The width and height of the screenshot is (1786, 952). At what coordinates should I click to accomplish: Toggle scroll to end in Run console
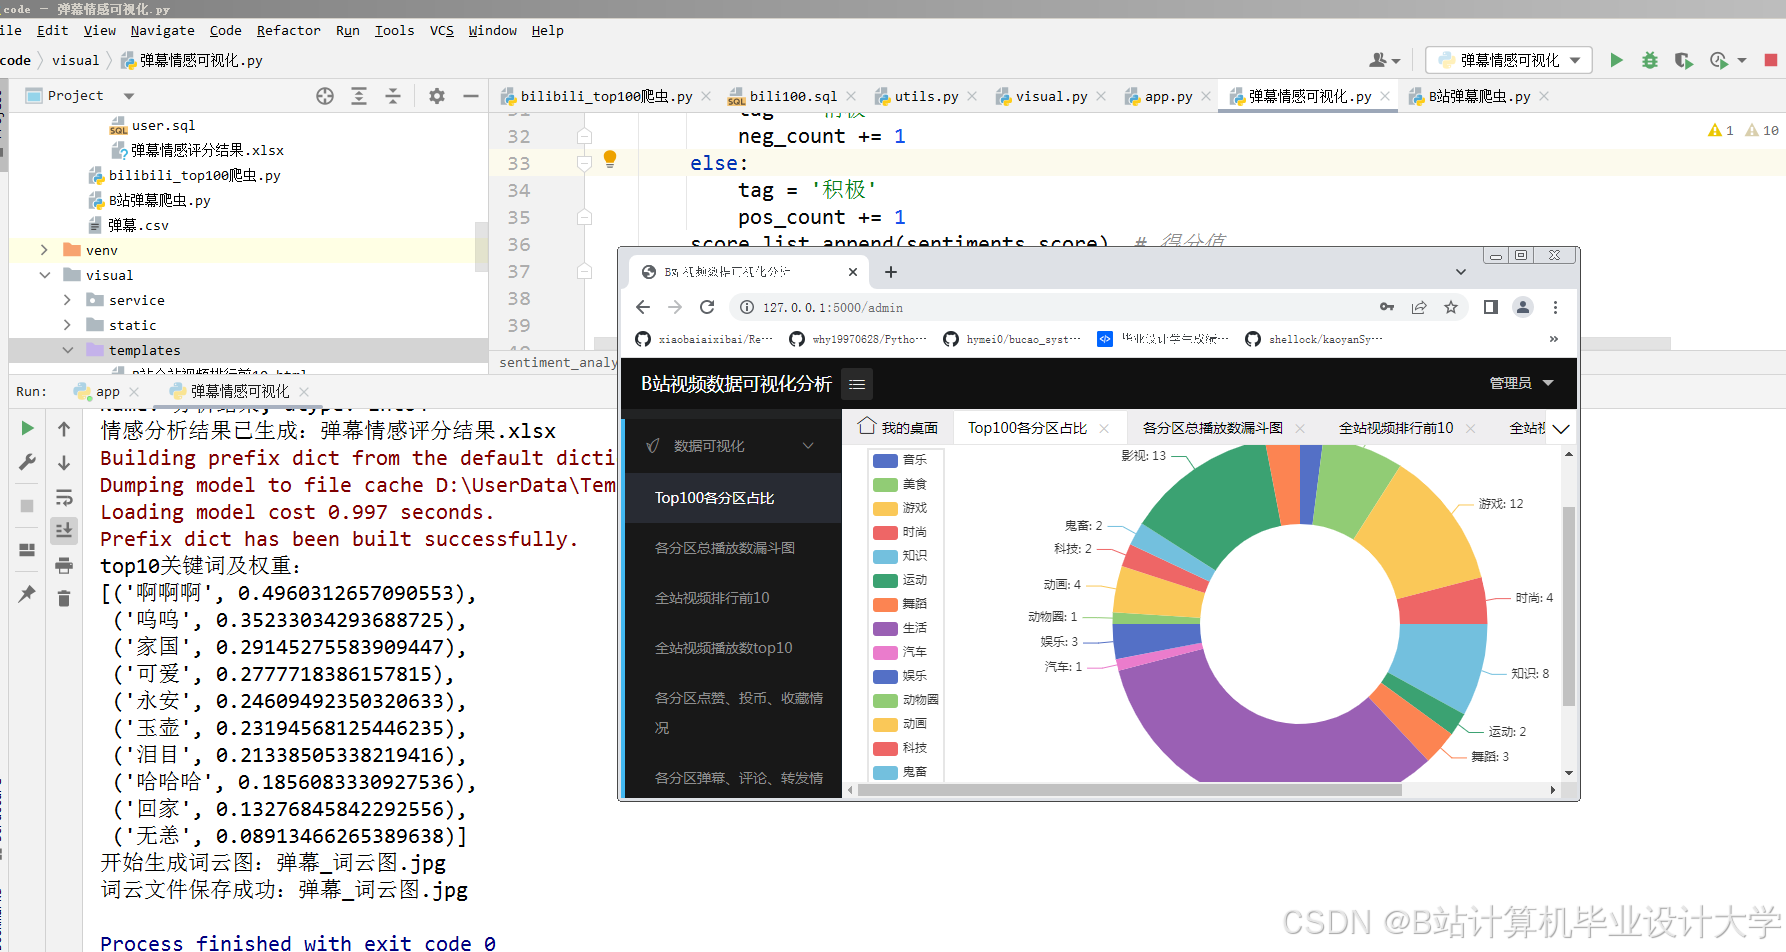click(64, 530)
